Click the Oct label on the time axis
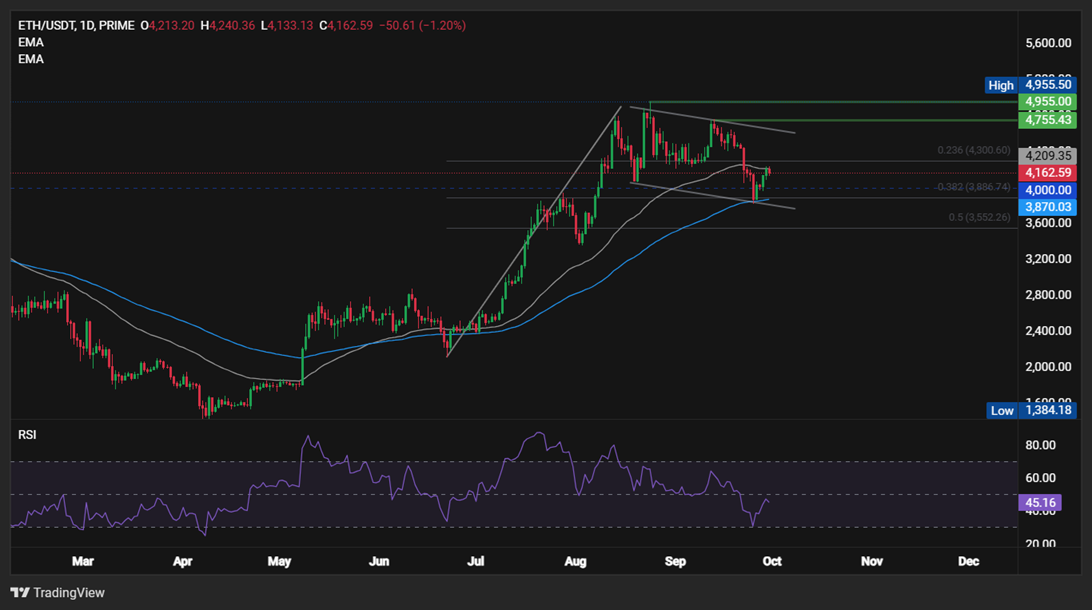Image resolution: width=1092 pixels, height=610 pixels. click(x=771, y=561)
